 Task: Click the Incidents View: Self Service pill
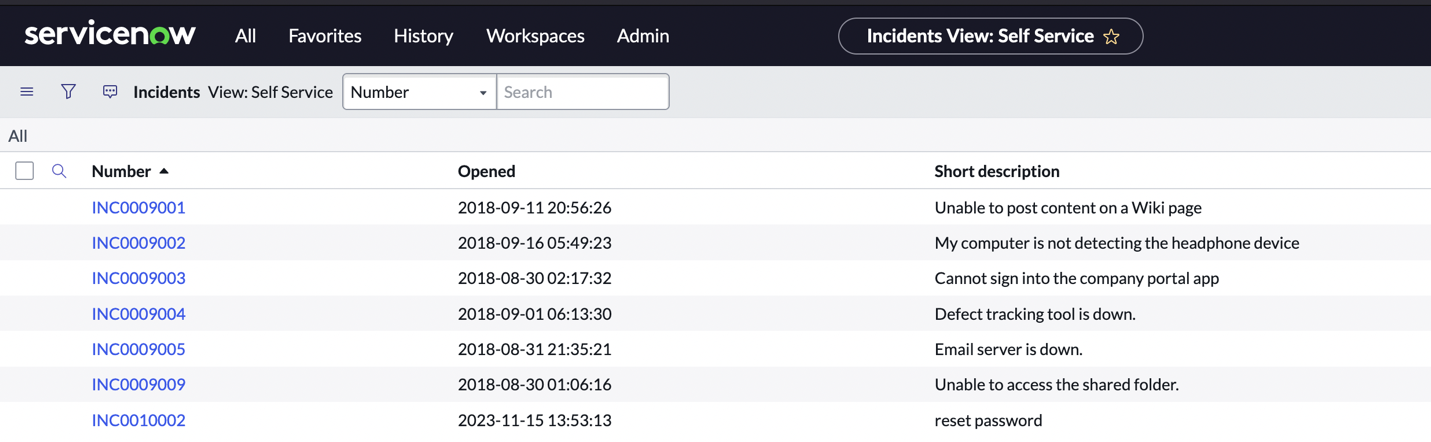click(x=990, y=36)
